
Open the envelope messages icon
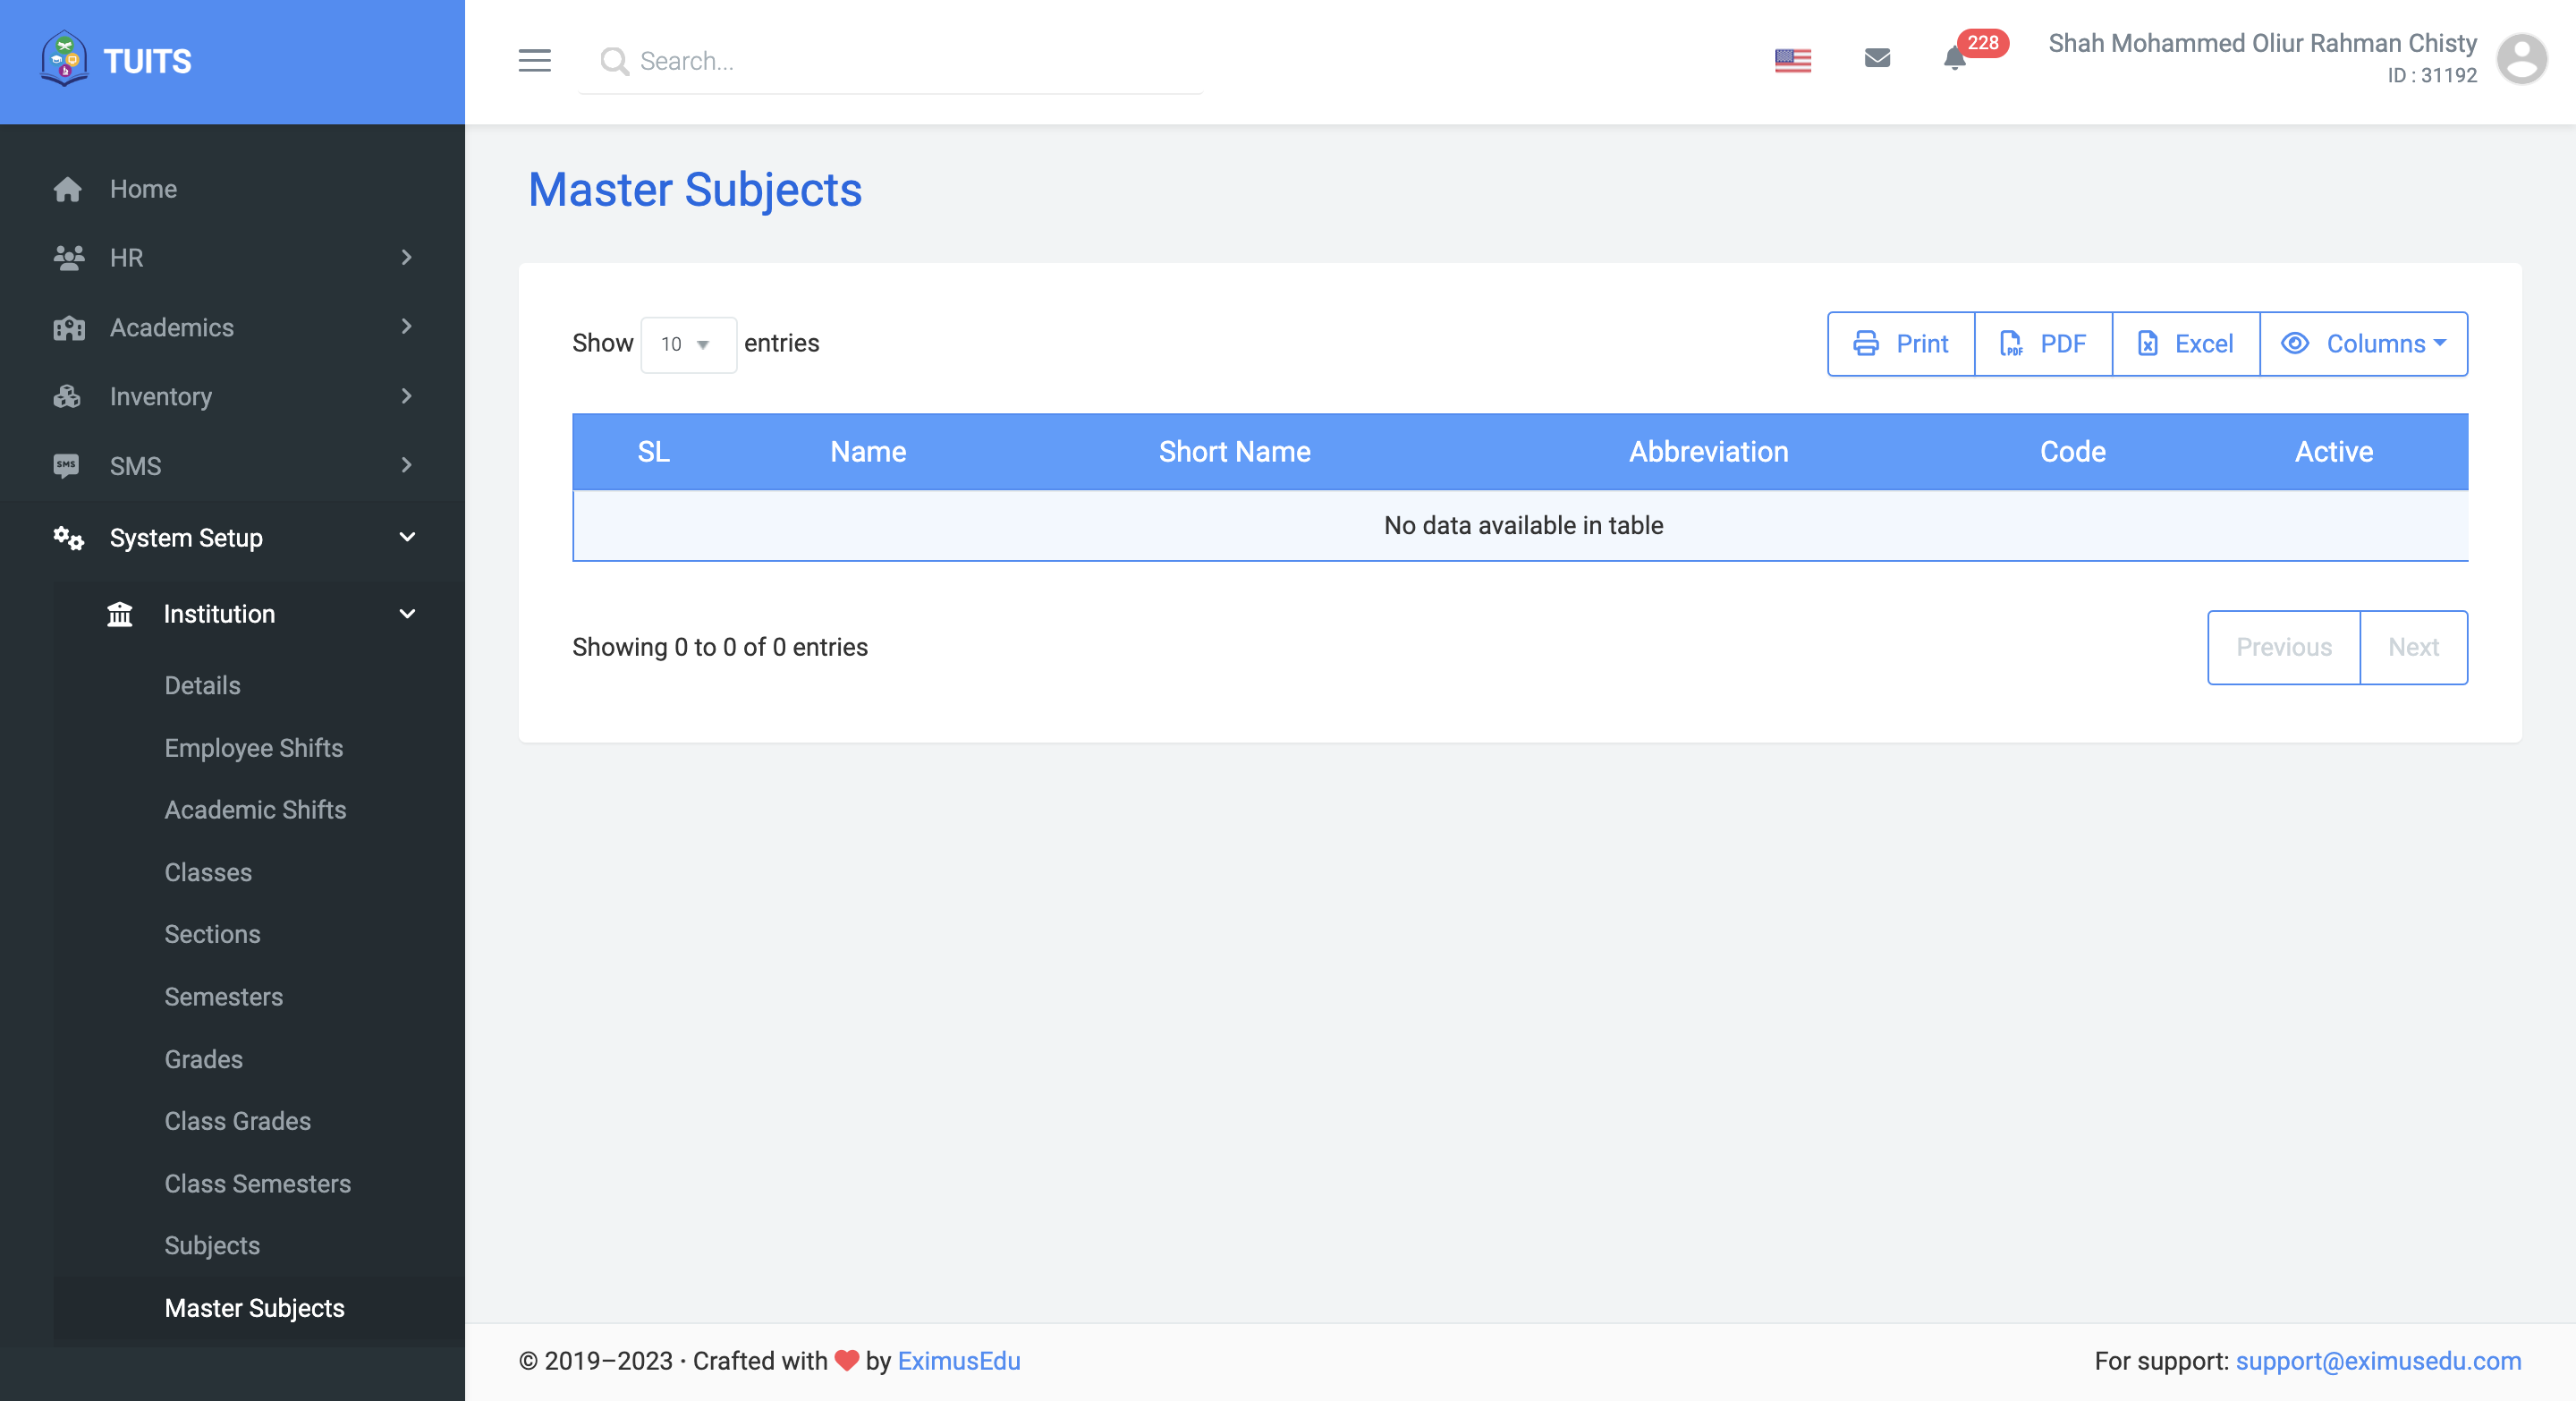1877,59
